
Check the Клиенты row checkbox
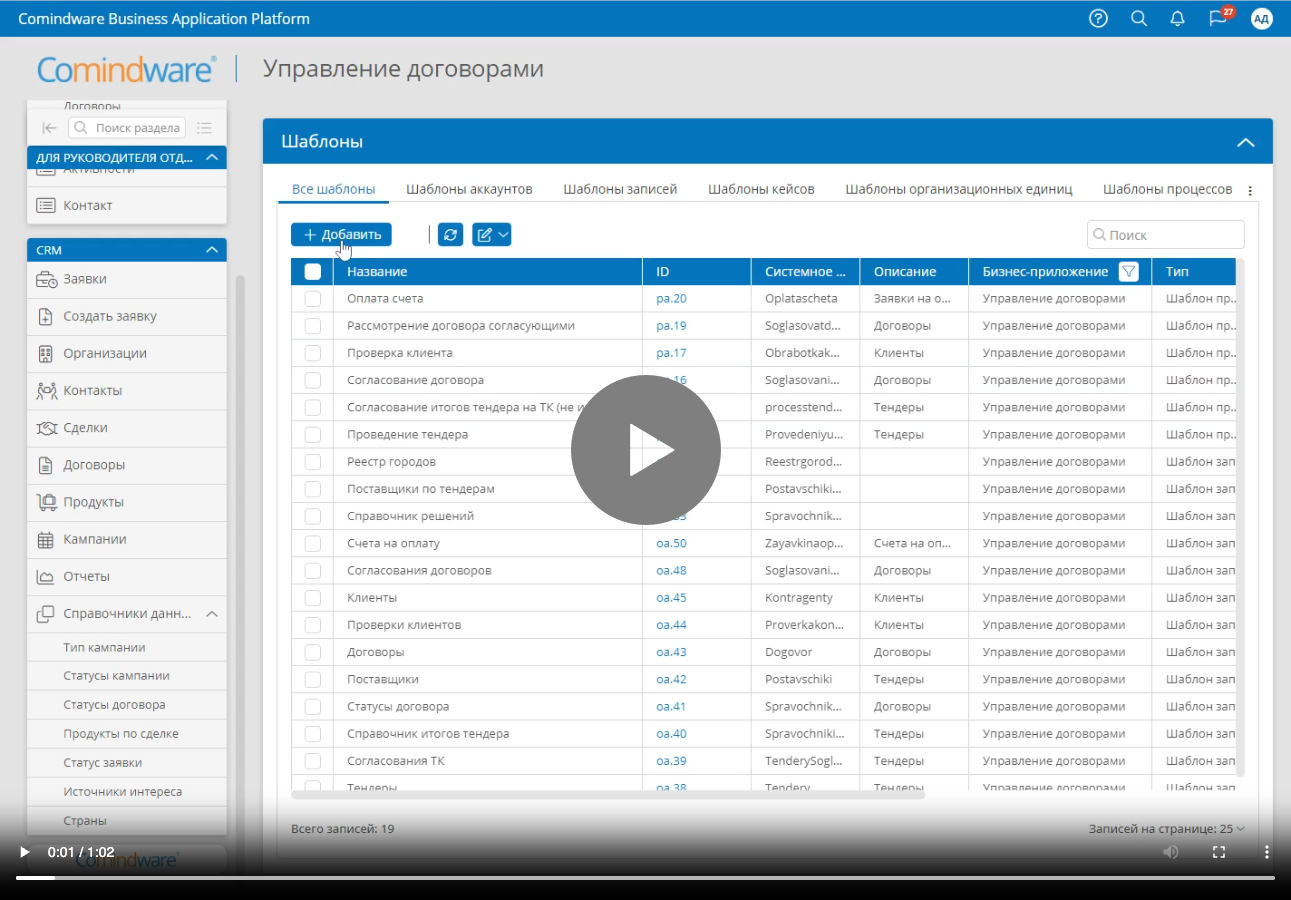point(313,597)
